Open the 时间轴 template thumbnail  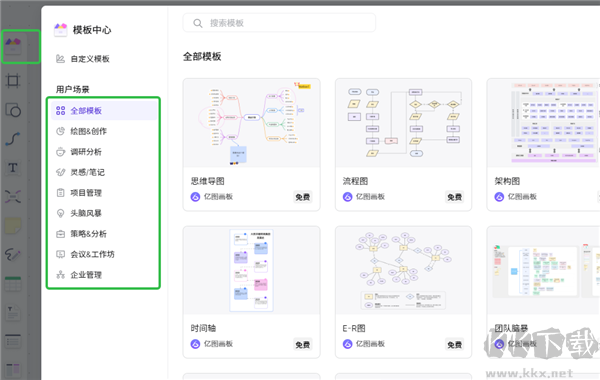(251, 271)
